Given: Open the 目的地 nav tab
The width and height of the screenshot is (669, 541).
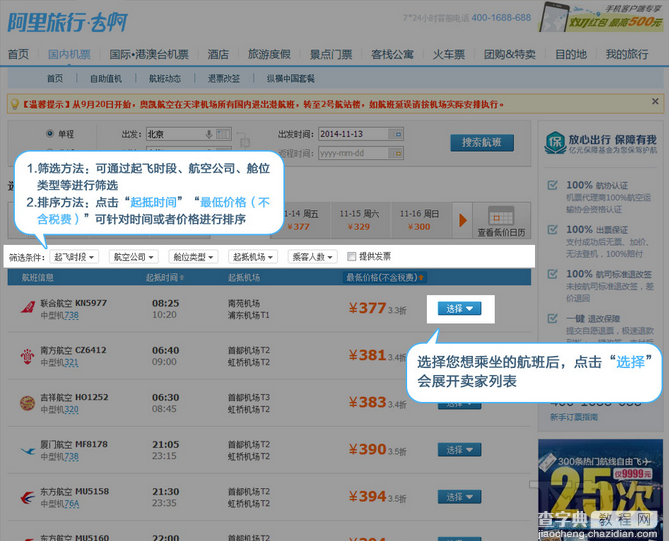Looking at the screenshot, I should click(x=571, y=55).
